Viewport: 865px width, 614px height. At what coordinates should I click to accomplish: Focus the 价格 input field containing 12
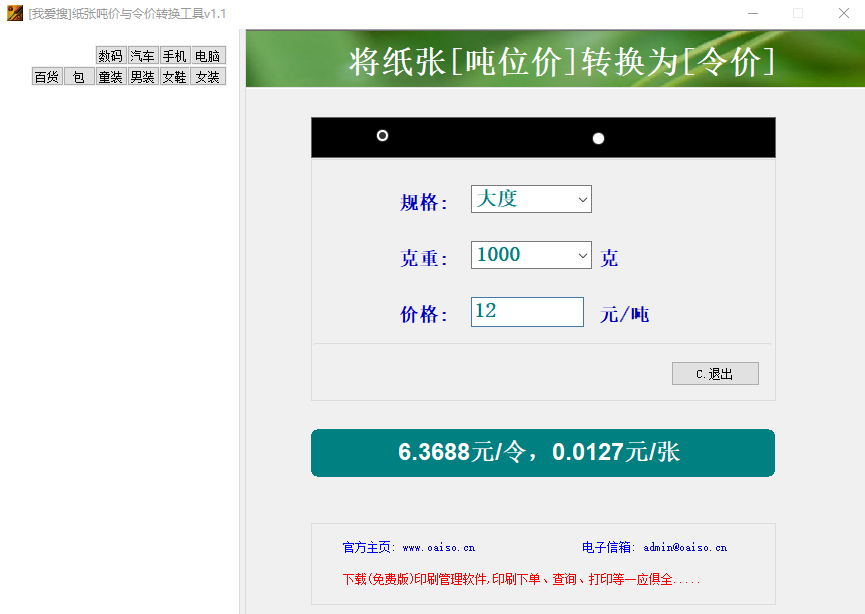click(527, 312)
